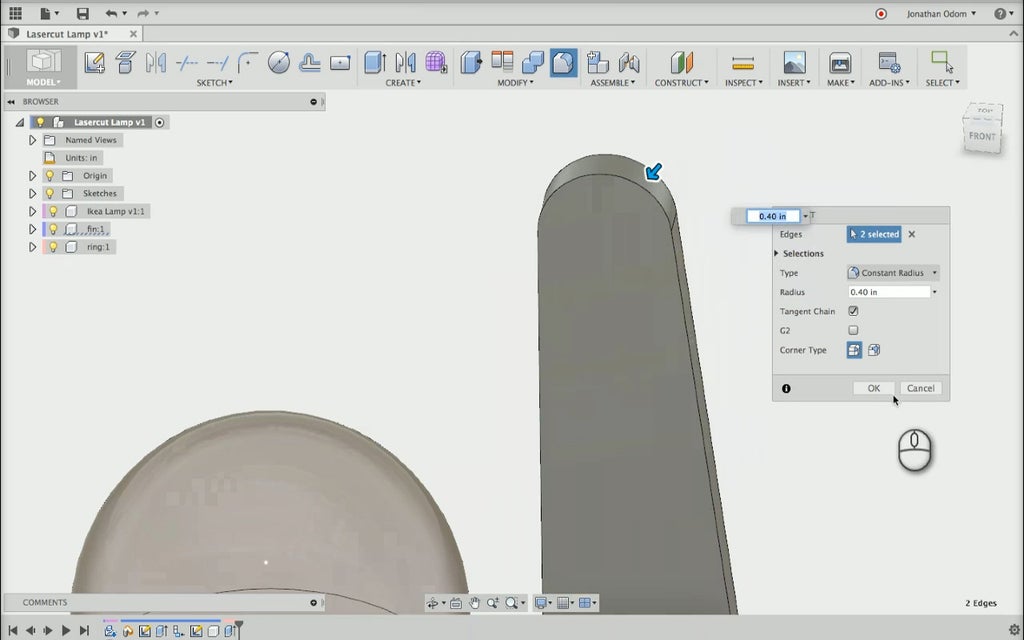Click the New Component icon in Assemble
Viewport: 1024px width, 640px height.
598,63
